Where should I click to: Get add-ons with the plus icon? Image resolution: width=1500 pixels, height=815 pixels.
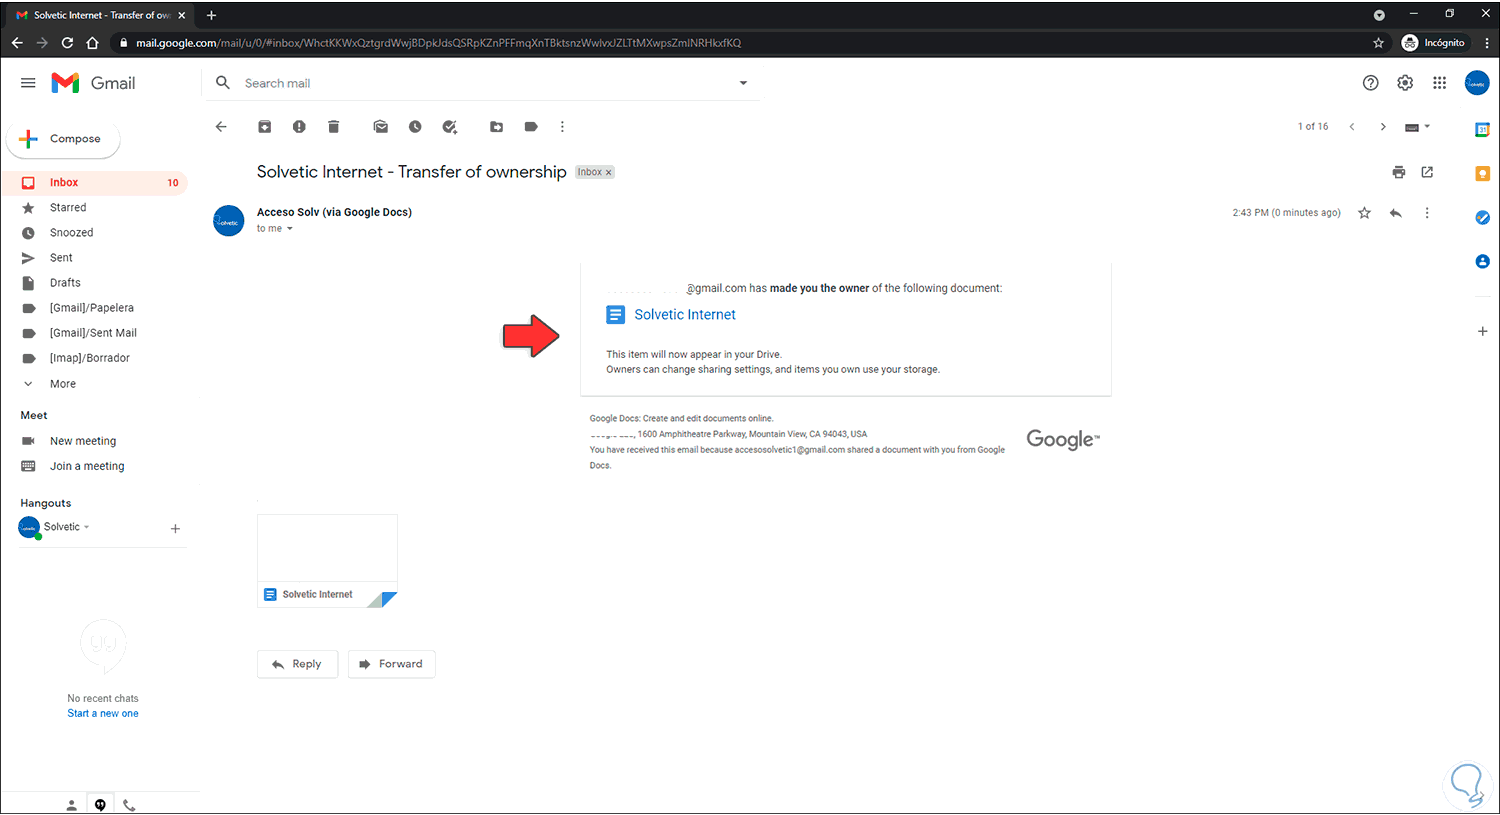point(1482,331)
